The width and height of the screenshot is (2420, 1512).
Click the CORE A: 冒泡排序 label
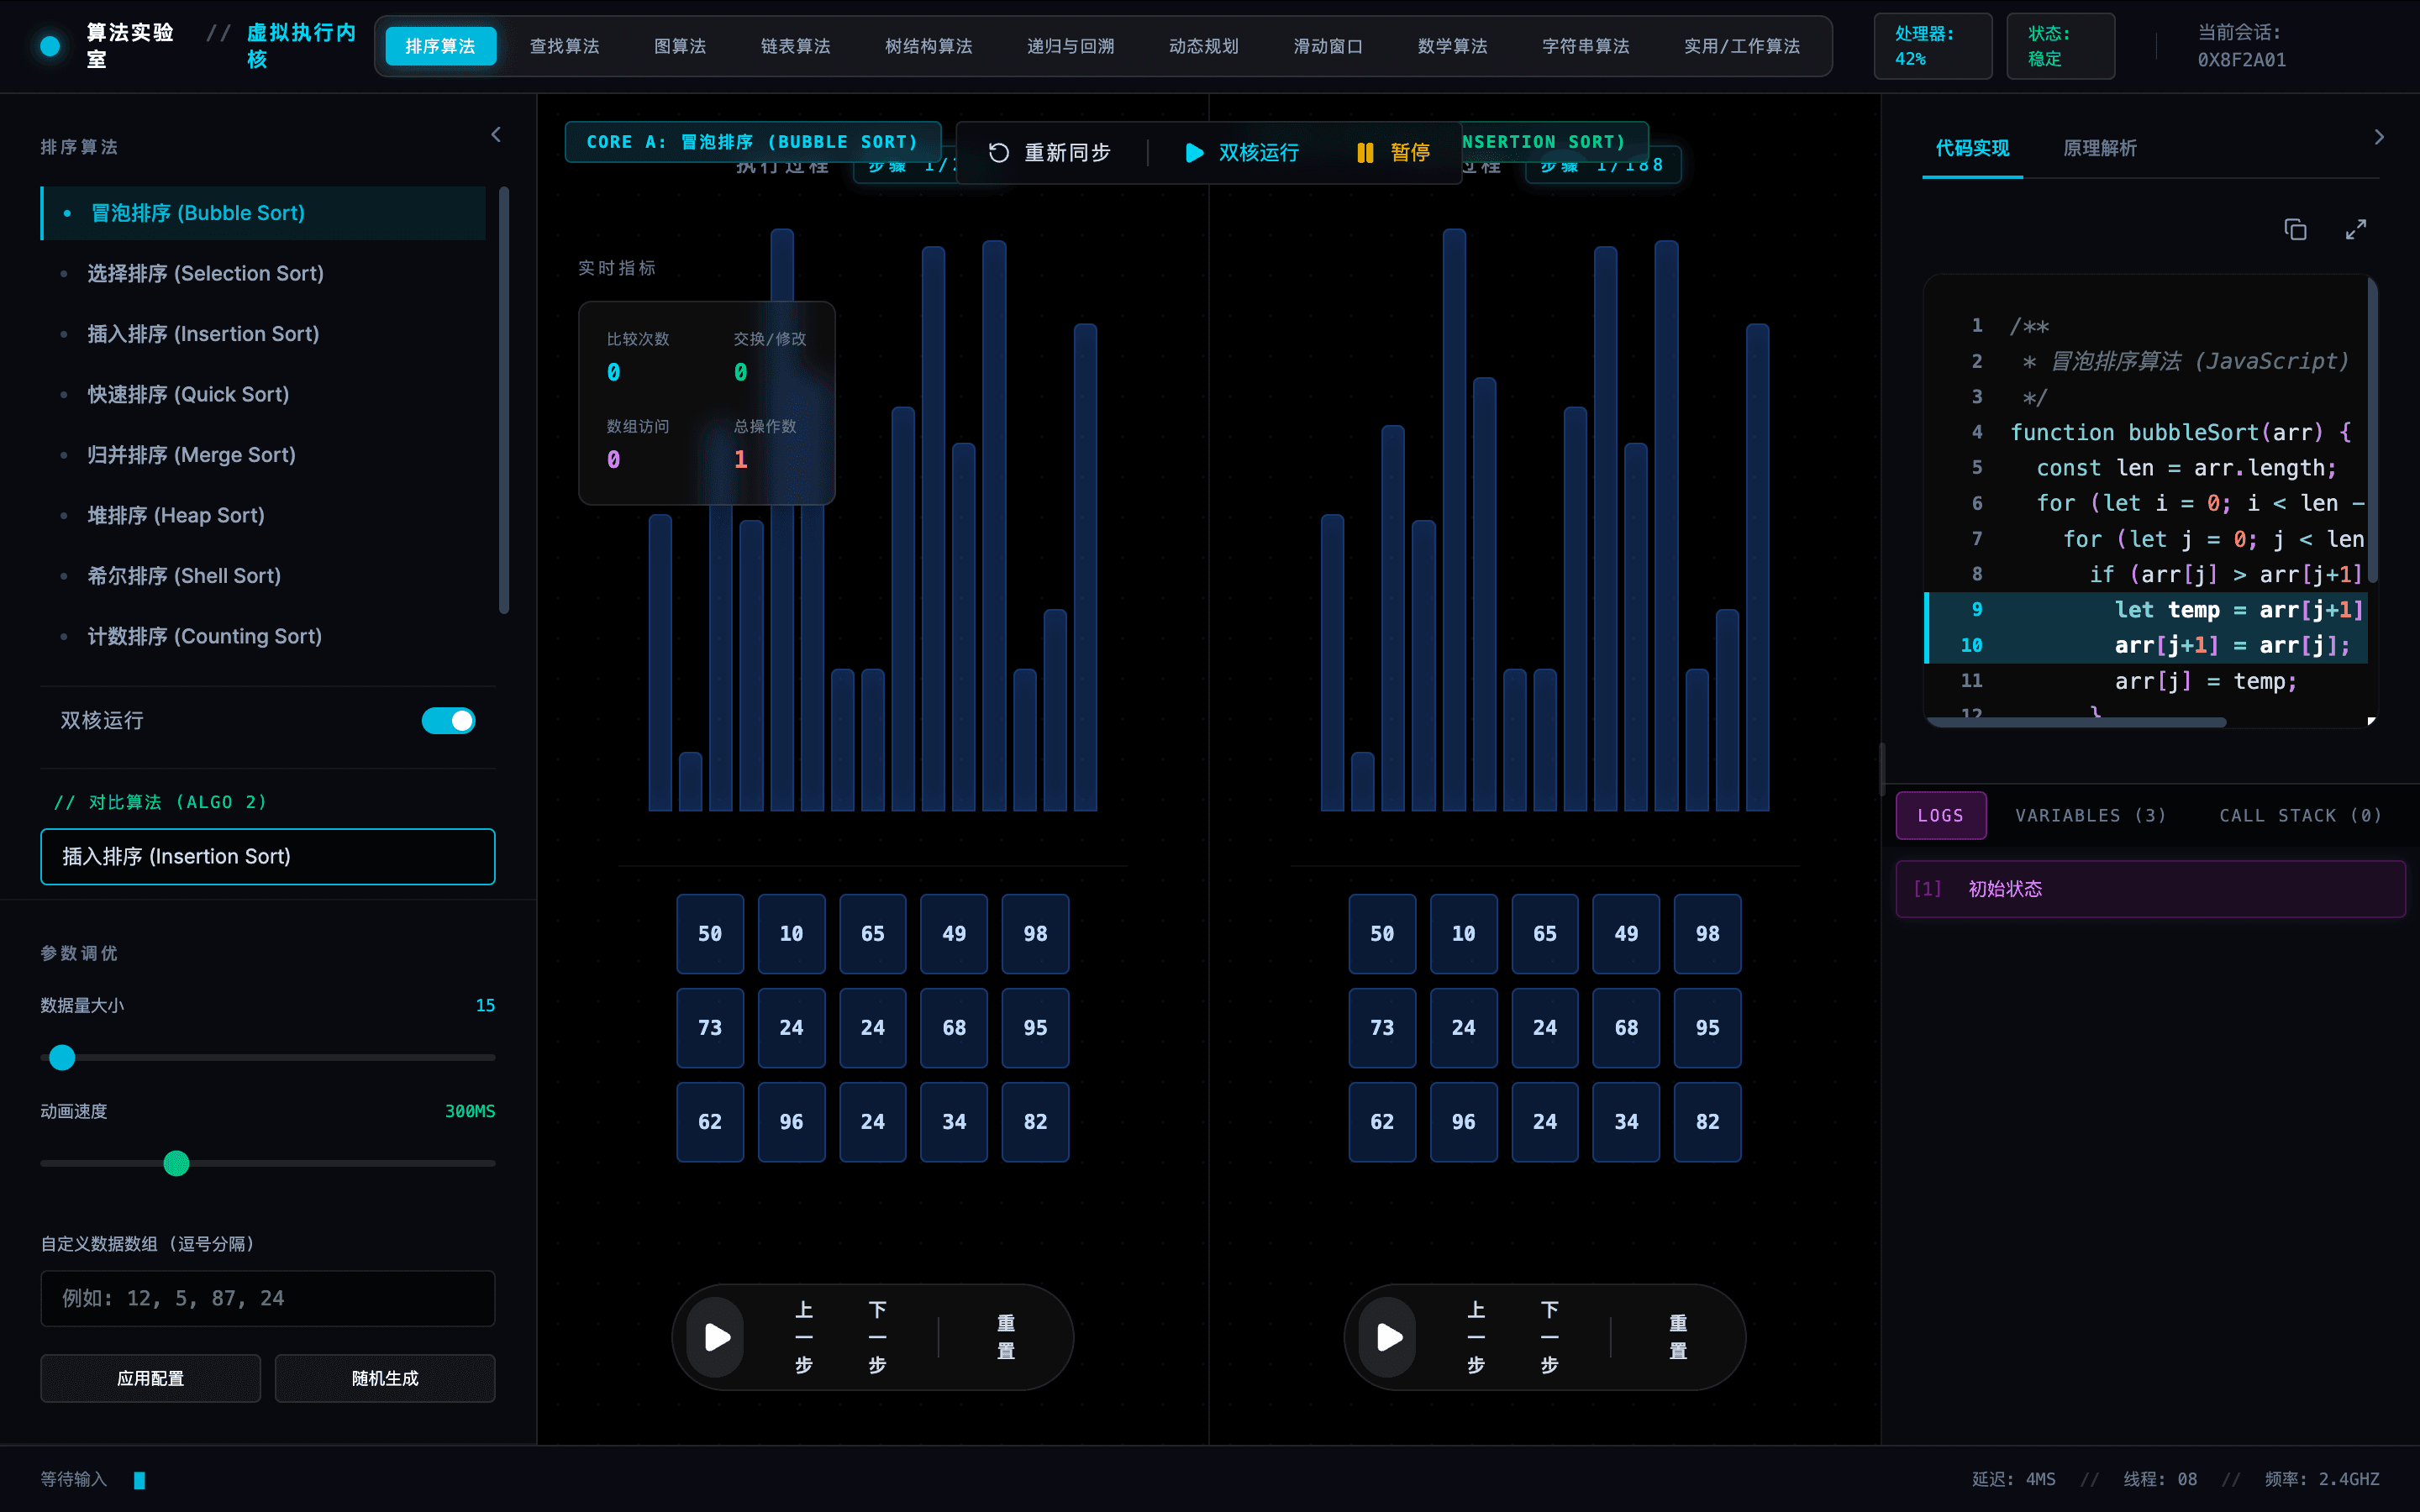752,142
